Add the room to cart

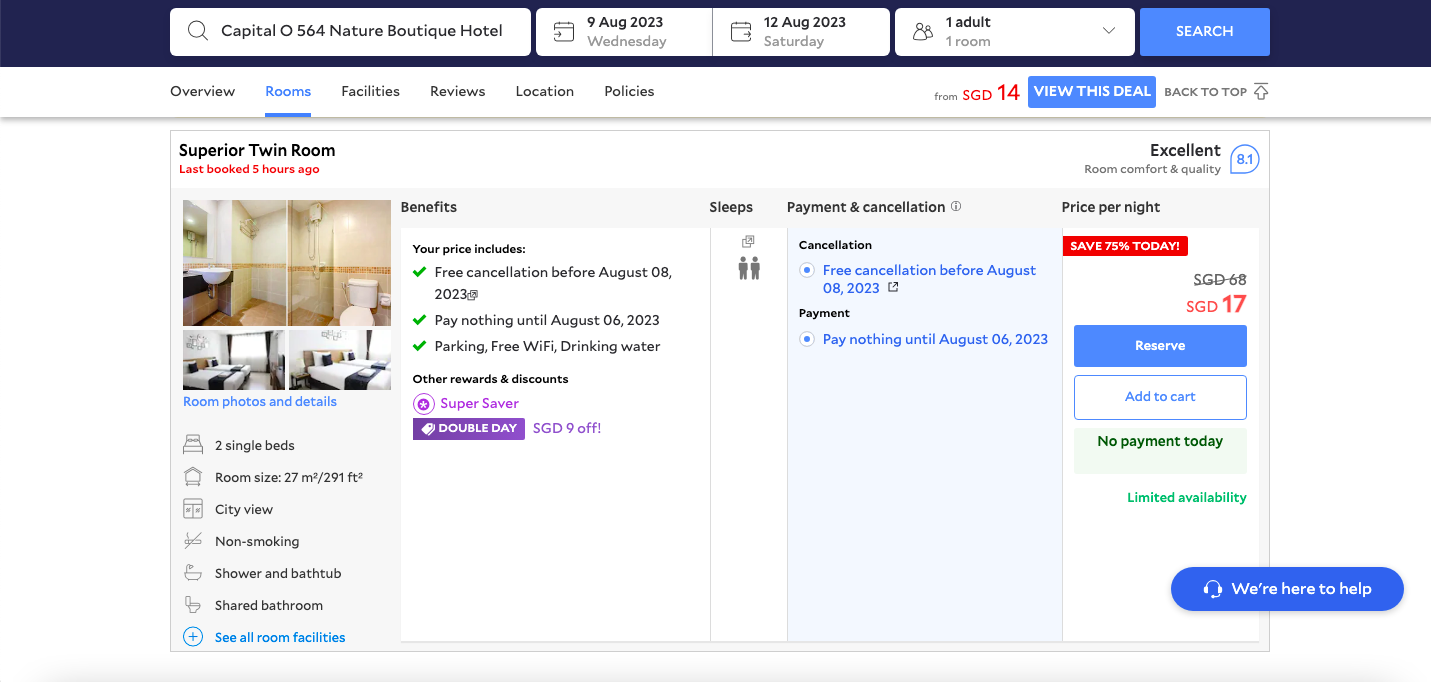1160,397
